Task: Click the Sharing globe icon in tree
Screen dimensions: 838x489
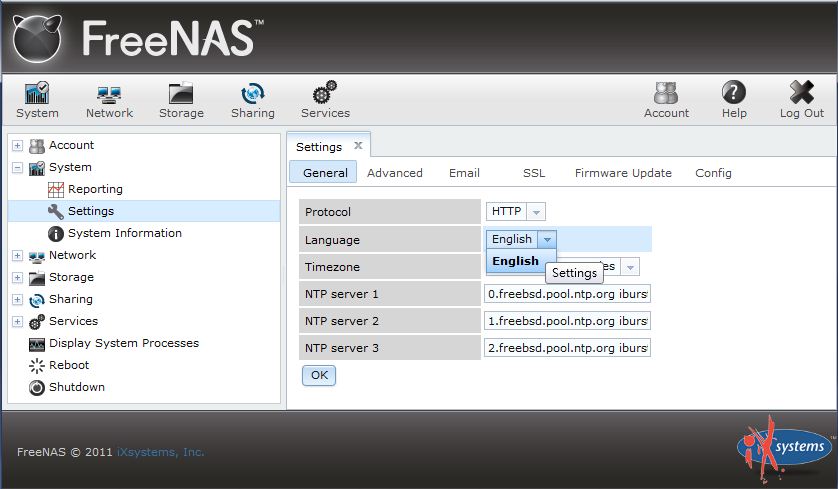Action: click(x=37, y=300)
